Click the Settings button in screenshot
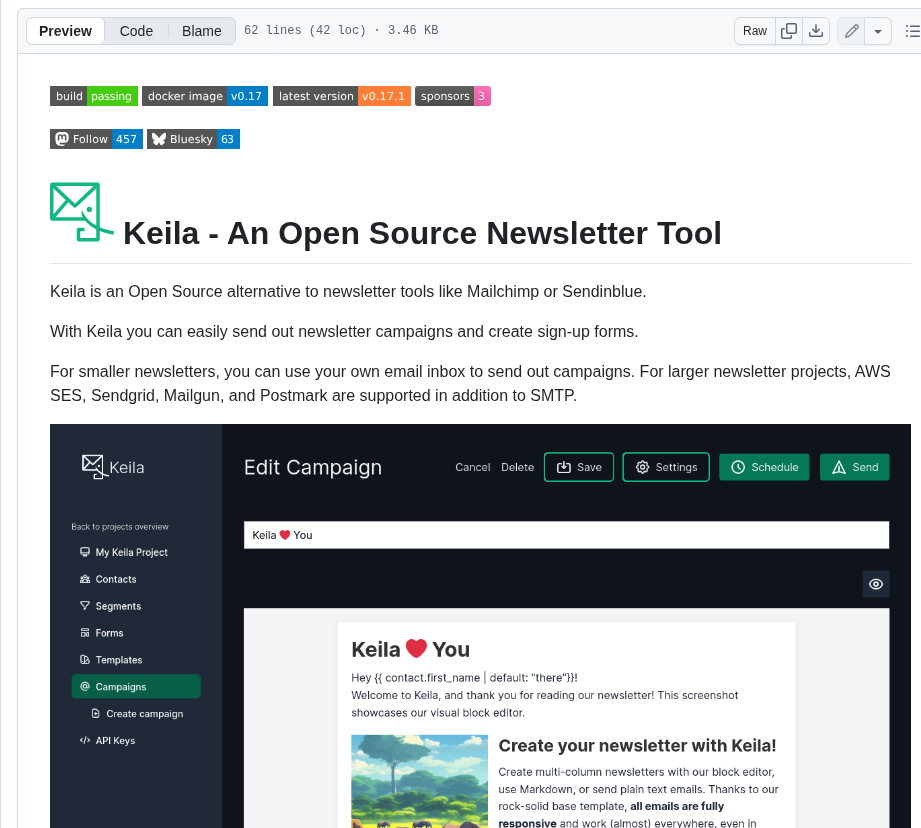The height and width of the screenshot is (828, 921). (x=666, y=467)
